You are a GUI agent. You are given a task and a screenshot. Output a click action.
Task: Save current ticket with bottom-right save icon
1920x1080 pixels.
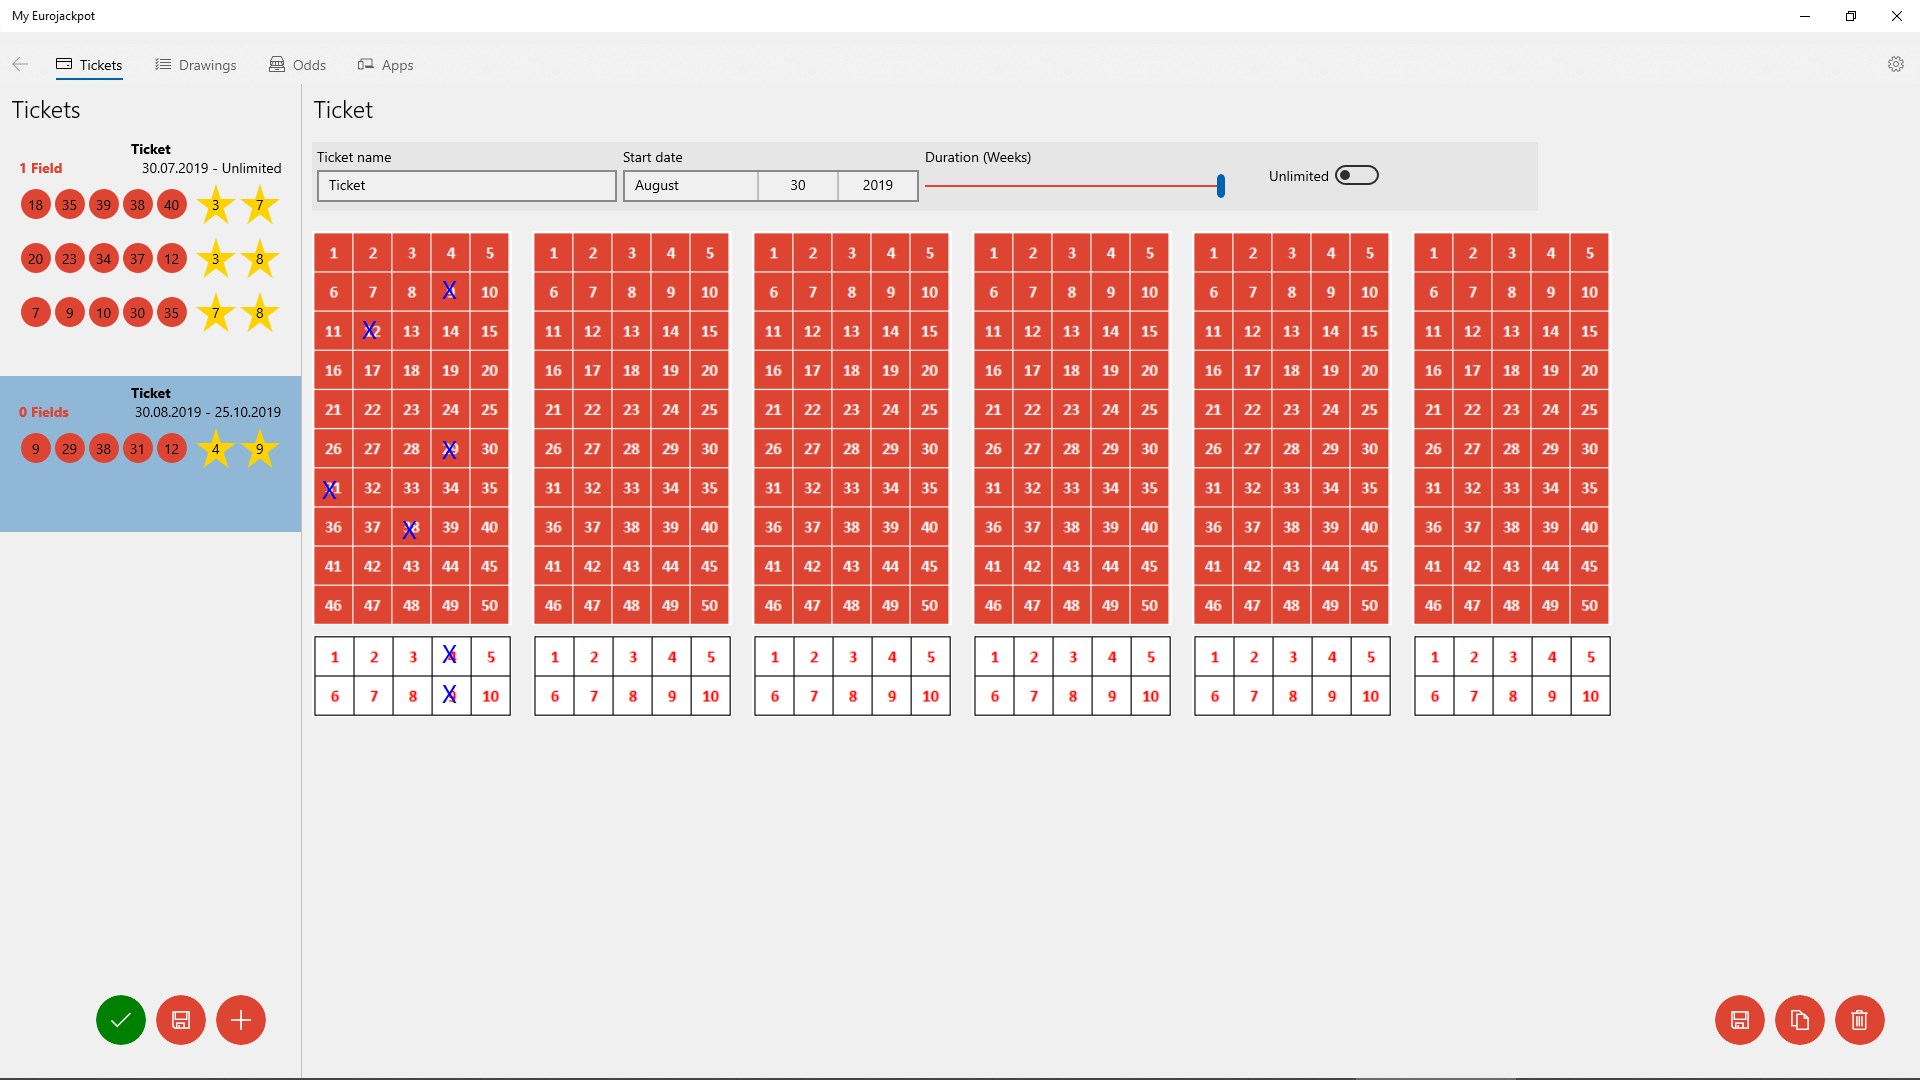1740,1020
